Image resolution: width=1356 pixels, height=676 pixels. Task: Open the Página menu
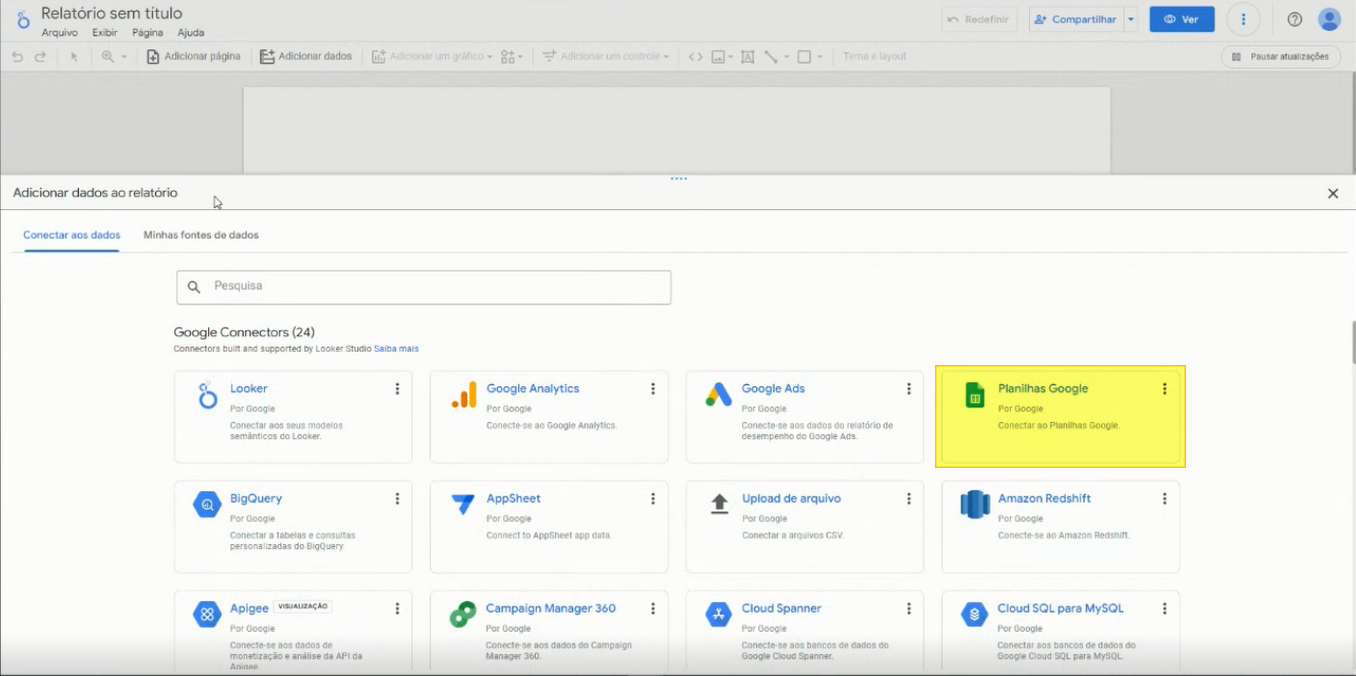pos(147,33)
